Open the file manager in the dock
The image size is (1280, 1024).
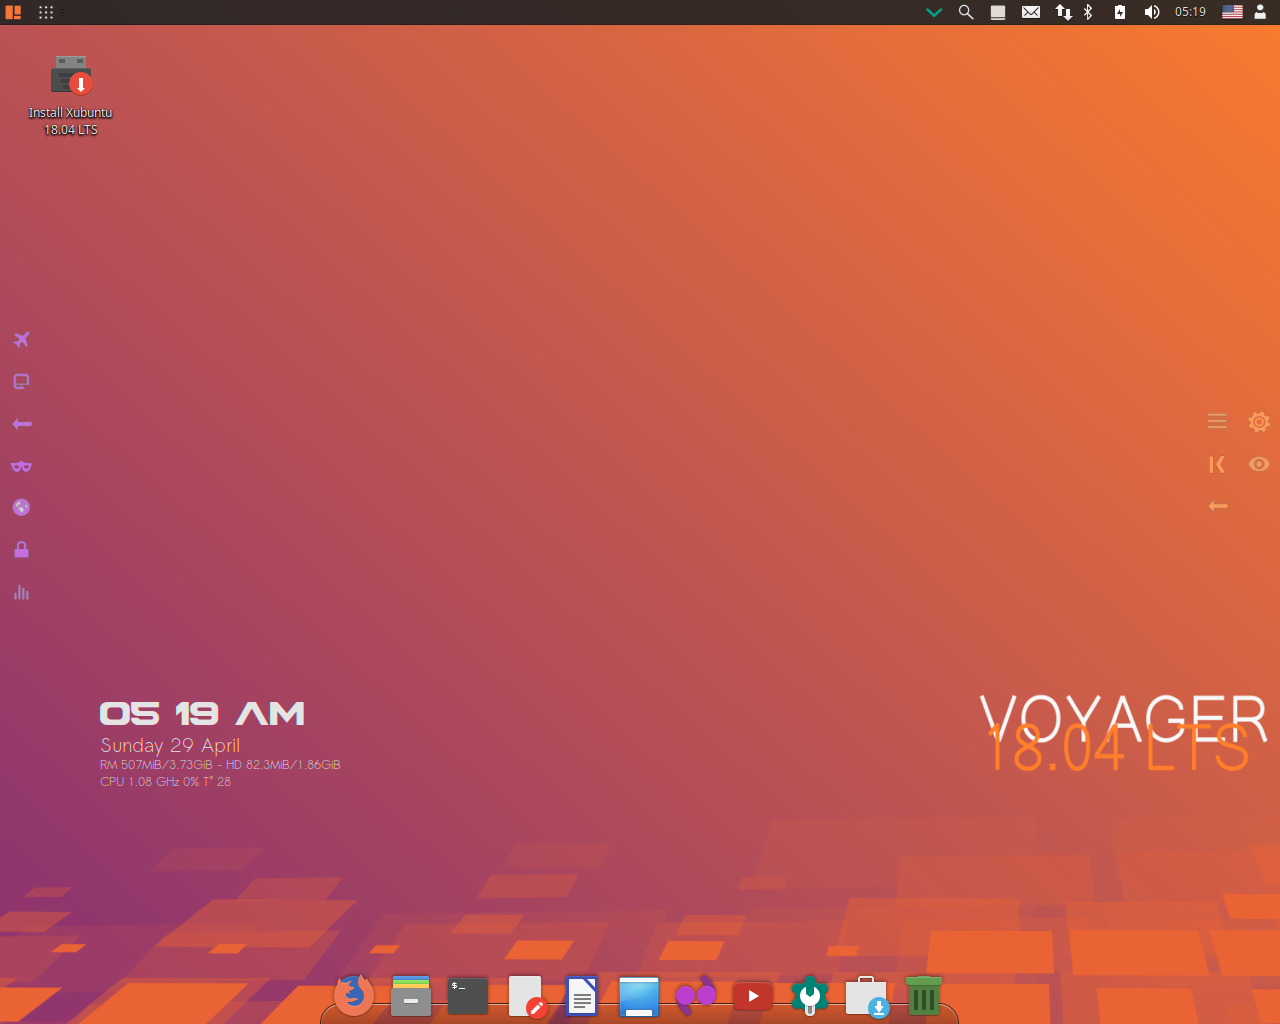(x=411, y=996)
